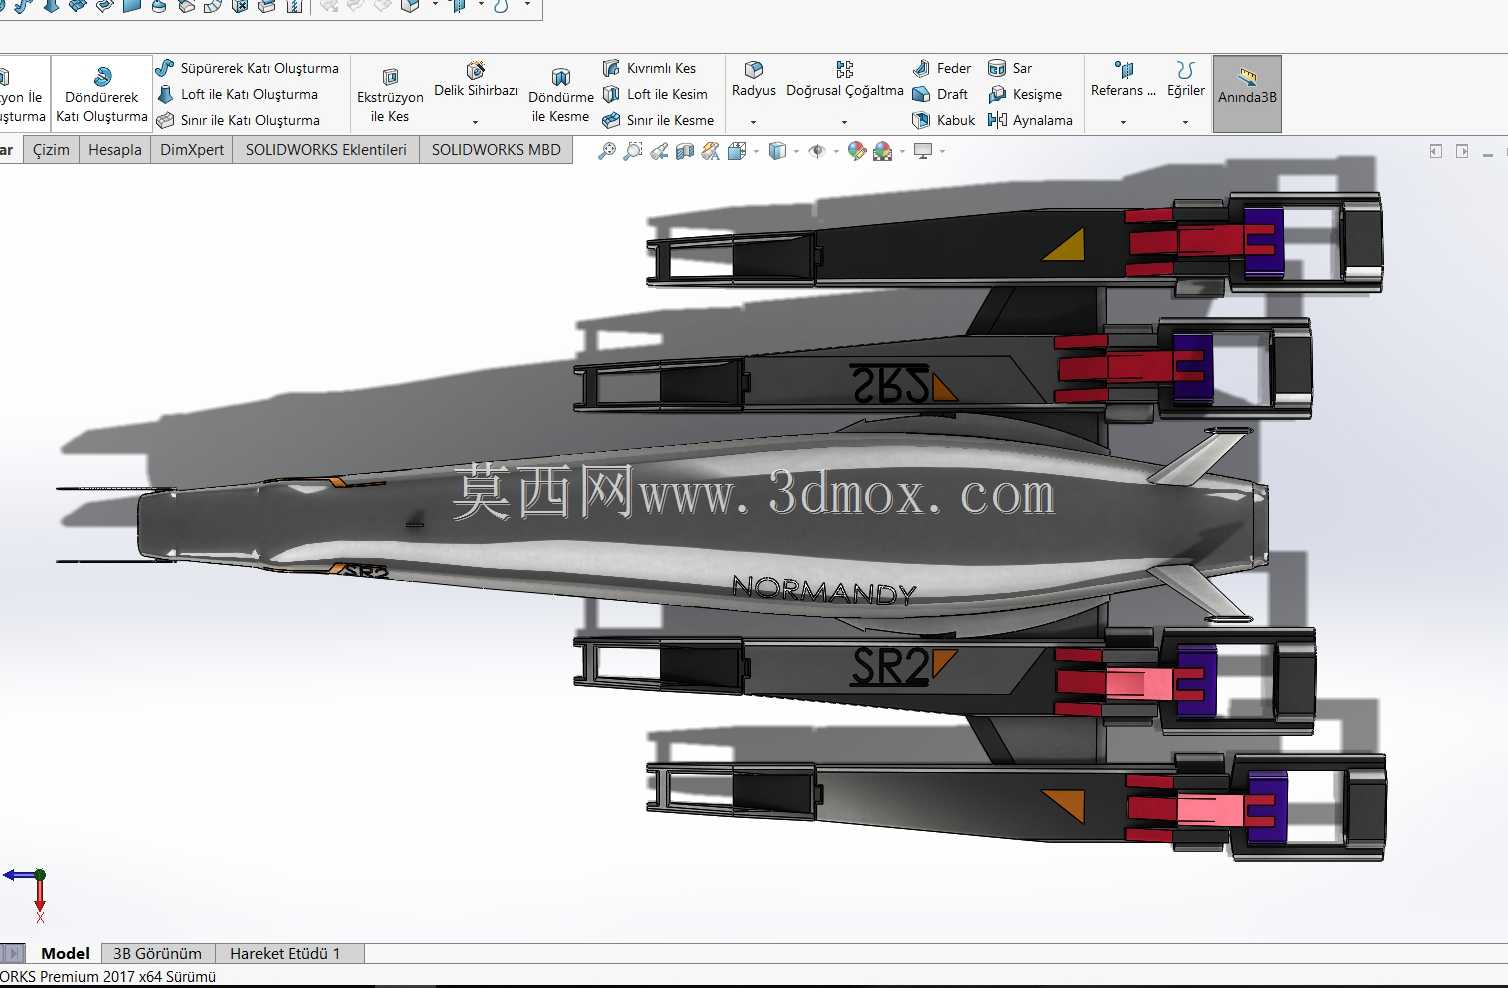Expand View Orientation dropdown arrow

[x=756, y=152]
